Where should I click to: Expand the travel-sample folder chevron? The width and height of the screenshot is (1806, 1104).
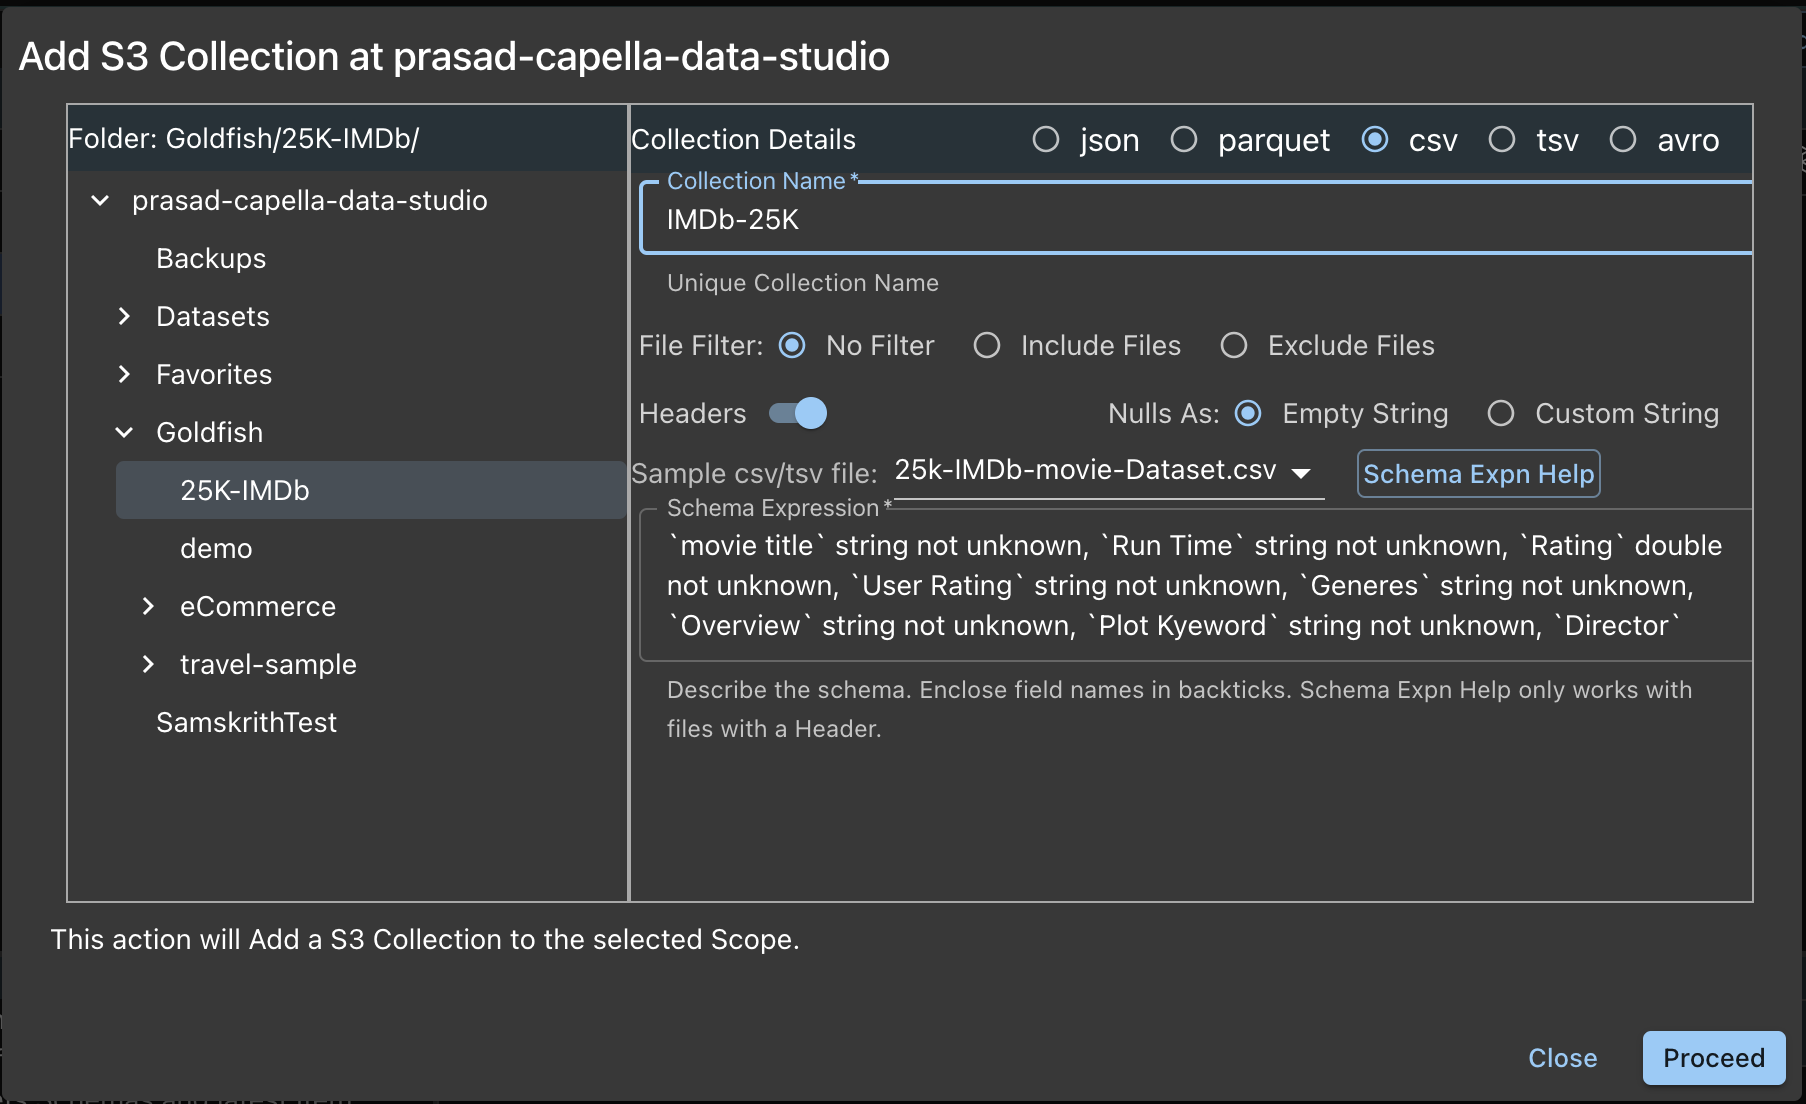(x=148, y=664)
